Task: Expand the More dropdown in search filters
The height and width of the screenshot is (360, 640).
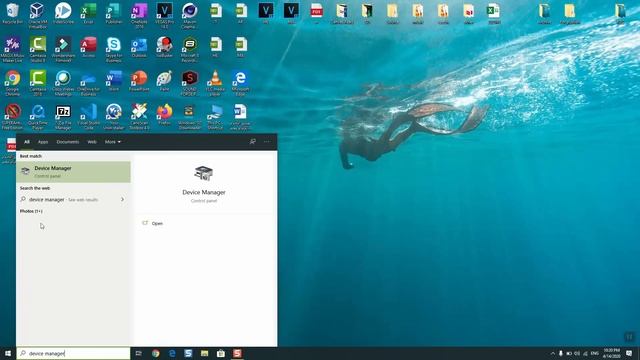Action: point(113,142)
